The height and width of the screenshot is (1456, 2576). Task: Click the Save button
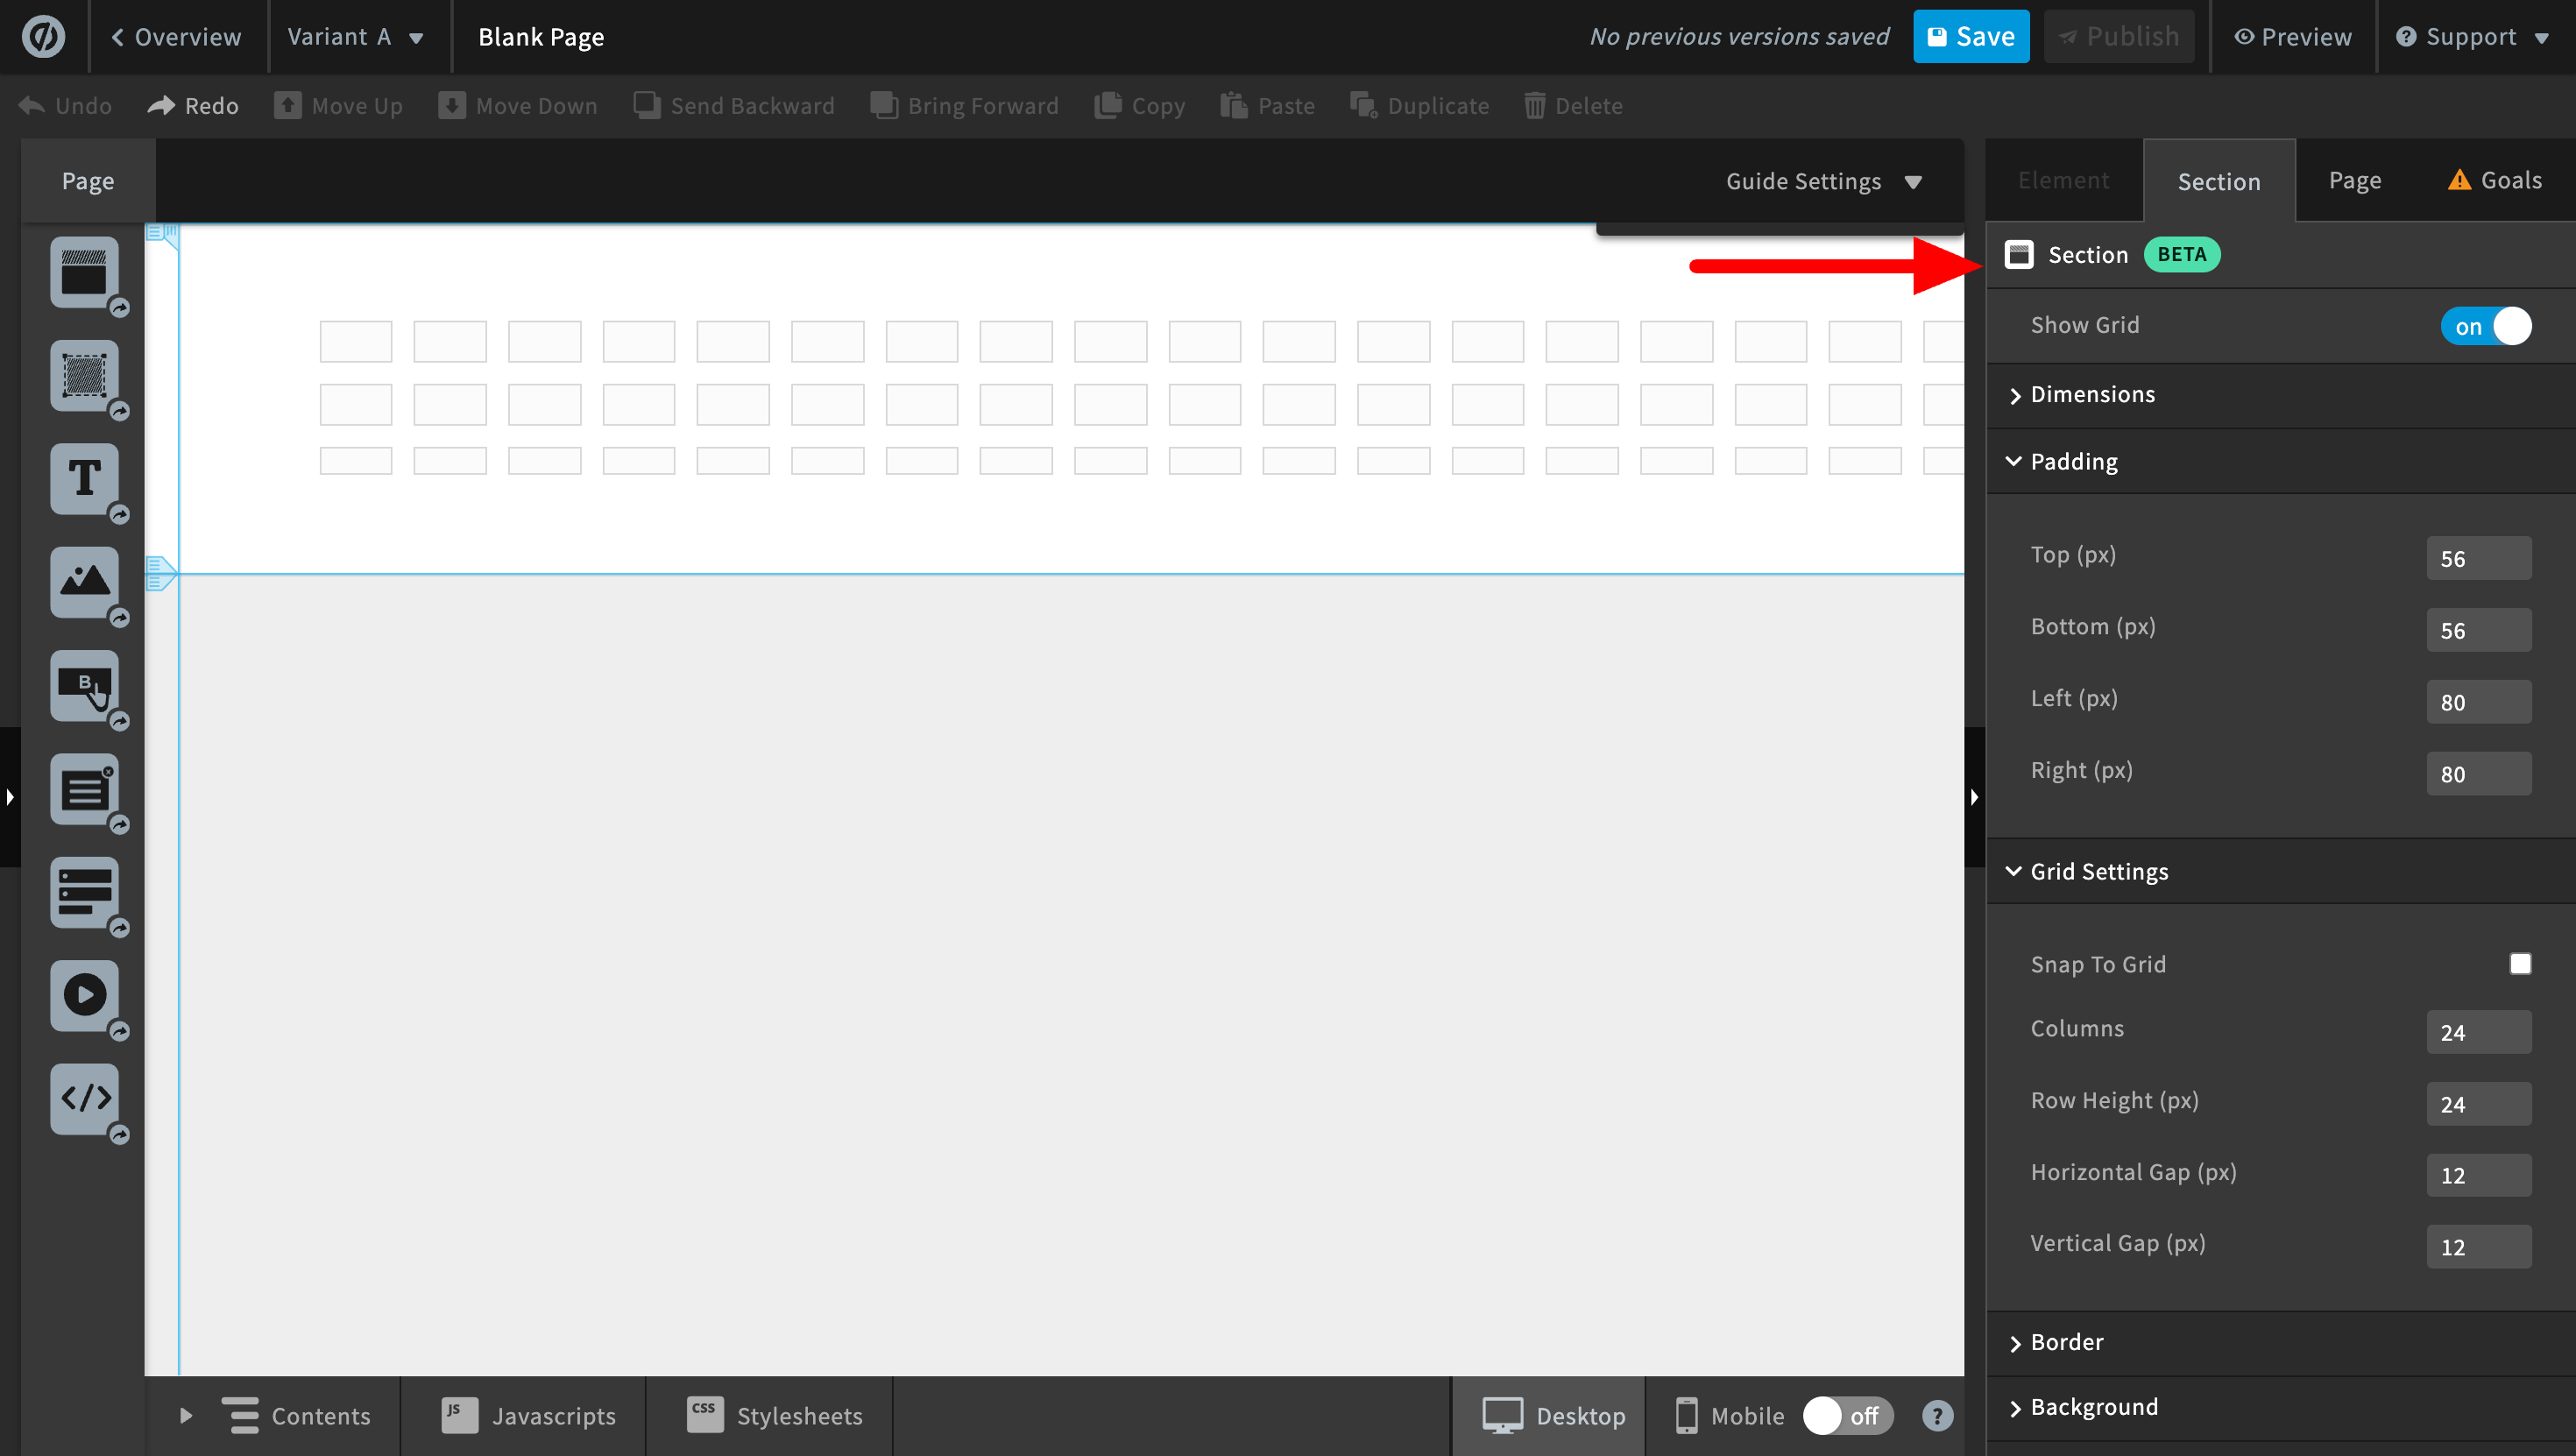[1970, 37]
